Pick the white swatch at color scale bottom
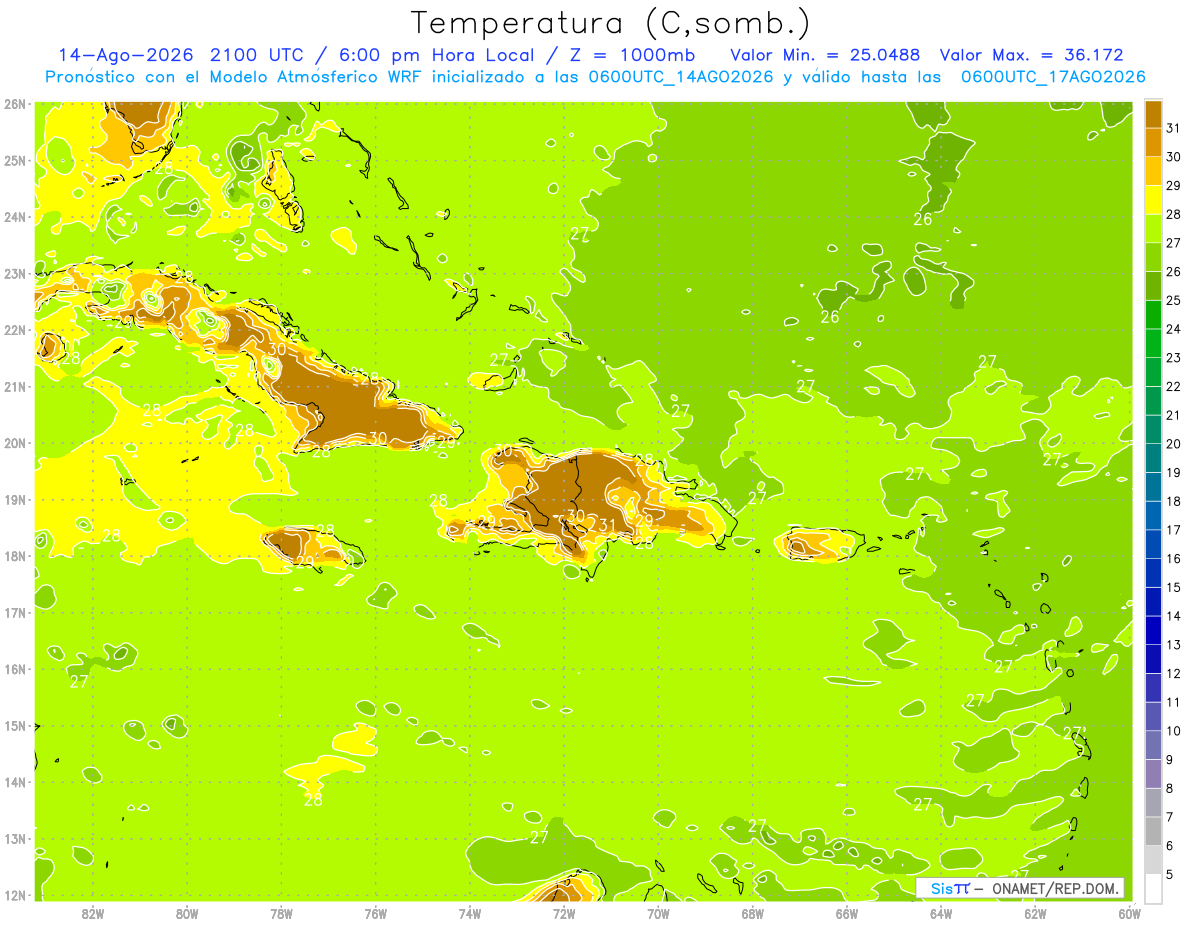1200x927 pixels. 1153,888
